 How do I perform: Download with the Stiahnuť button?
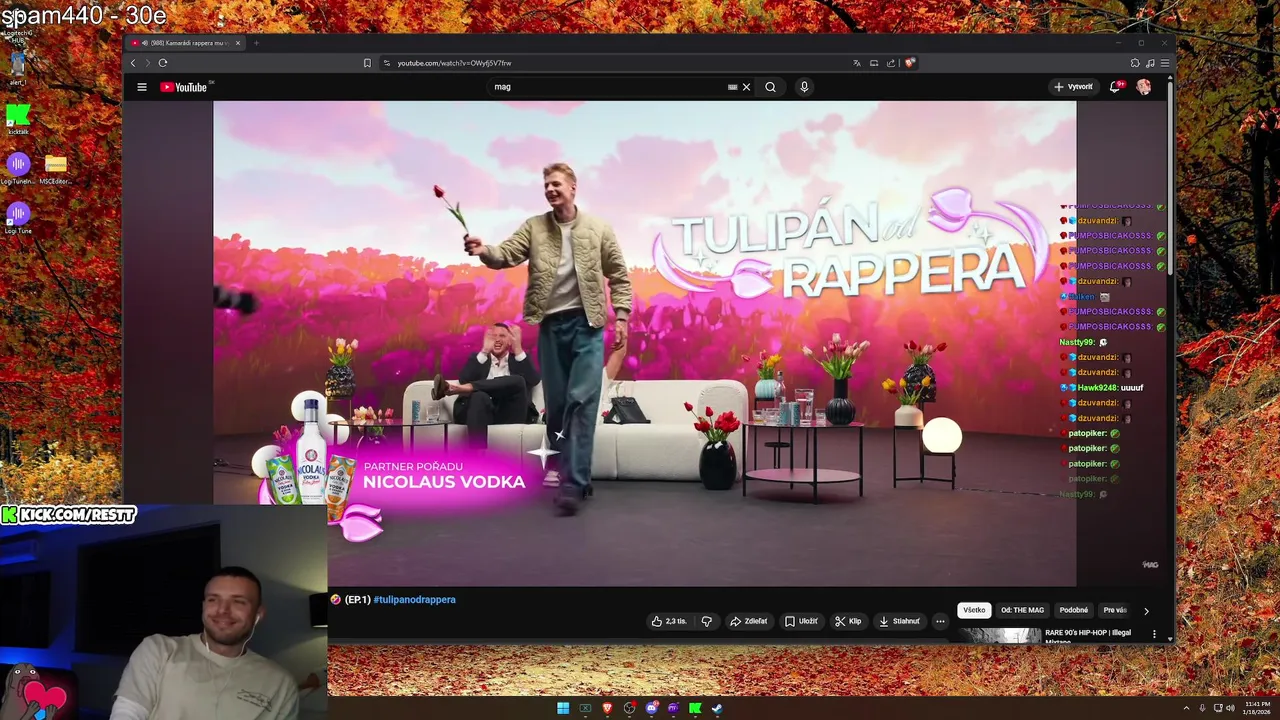pyautogui.click(x=899, y=621)
